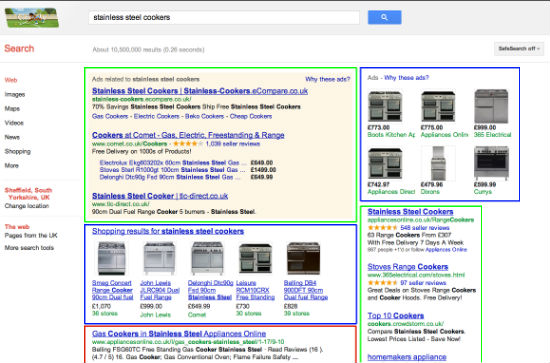Viewport: 550px width, 363px height.
Task: Click £773.00 Boots Kitchen cooker image
Action: [385, 106]
